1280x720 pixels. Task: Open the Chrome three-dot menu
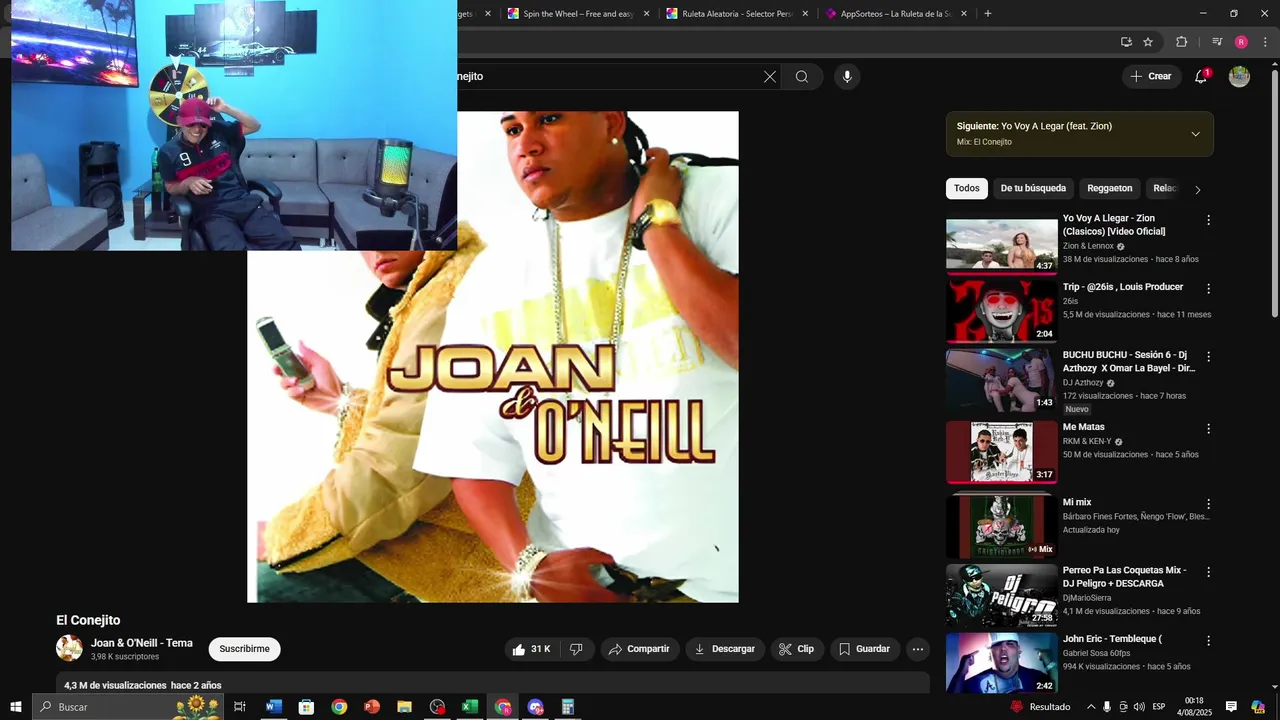click(x=1265, y=42)
